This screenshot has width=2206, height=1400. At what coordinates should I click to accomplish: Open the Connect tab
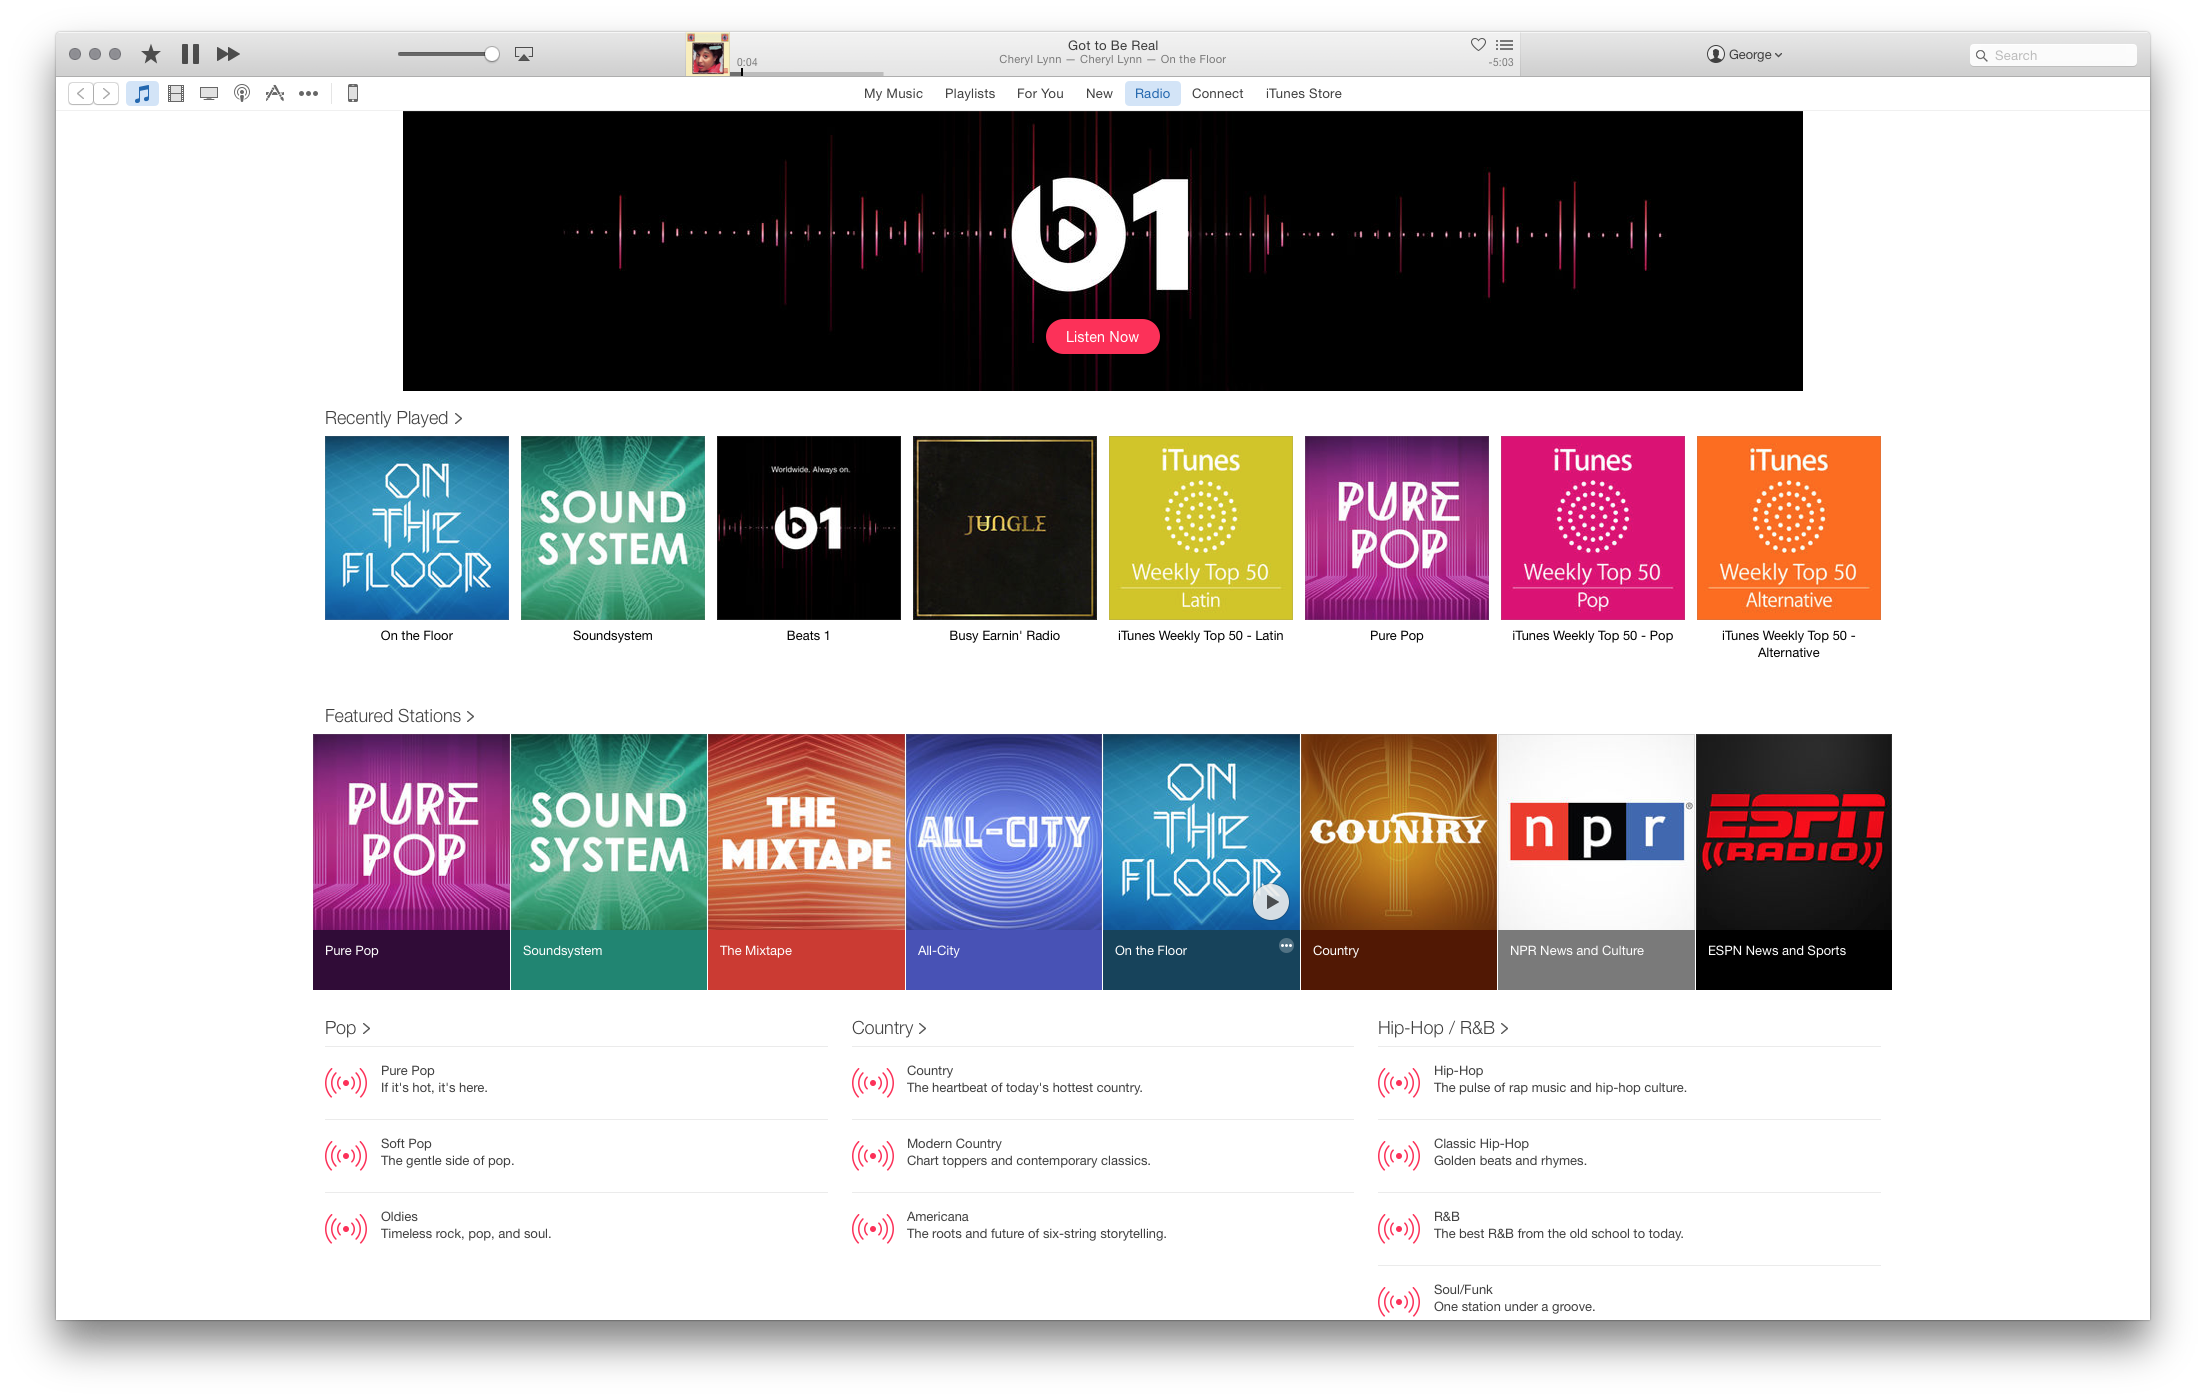click(1217, 93)
